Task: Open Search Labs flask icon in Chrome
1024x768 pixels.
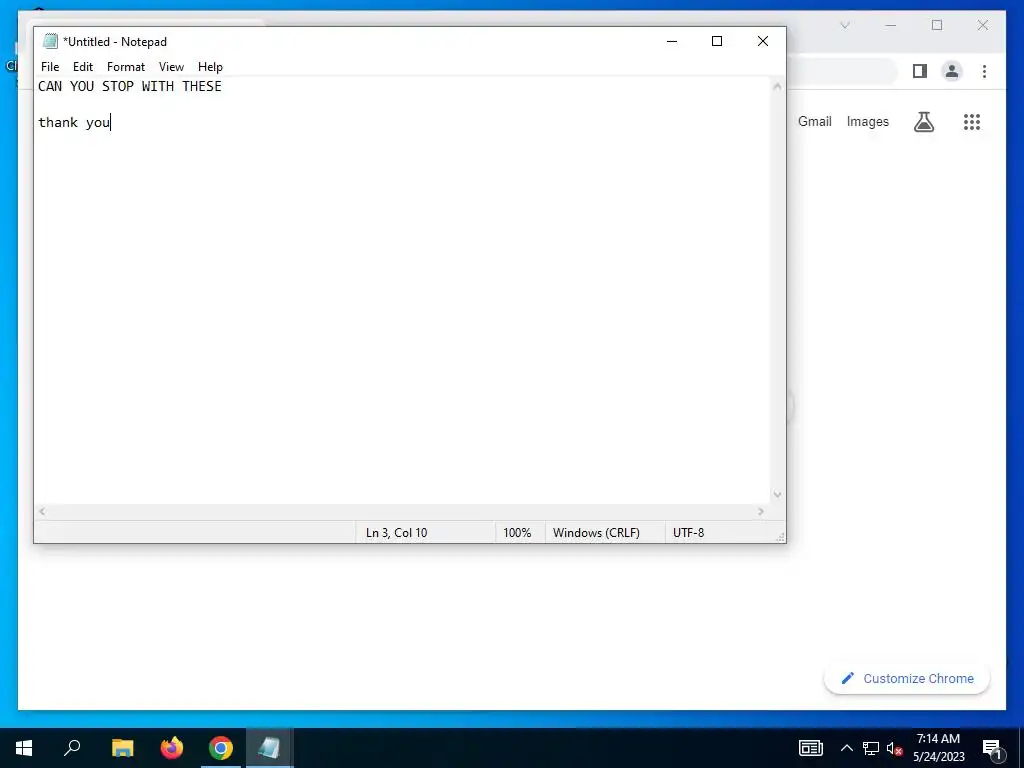Action: tap(923, 121)
